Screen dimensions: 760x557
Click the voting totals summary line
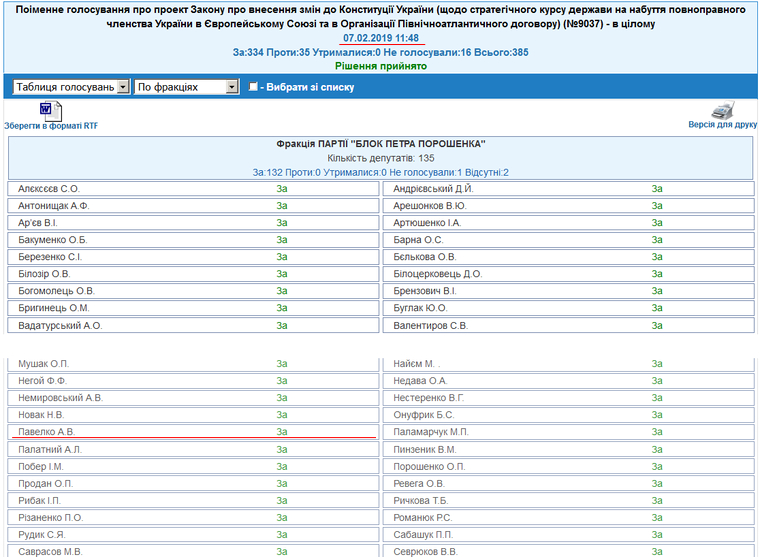click(x=380, y=51)
